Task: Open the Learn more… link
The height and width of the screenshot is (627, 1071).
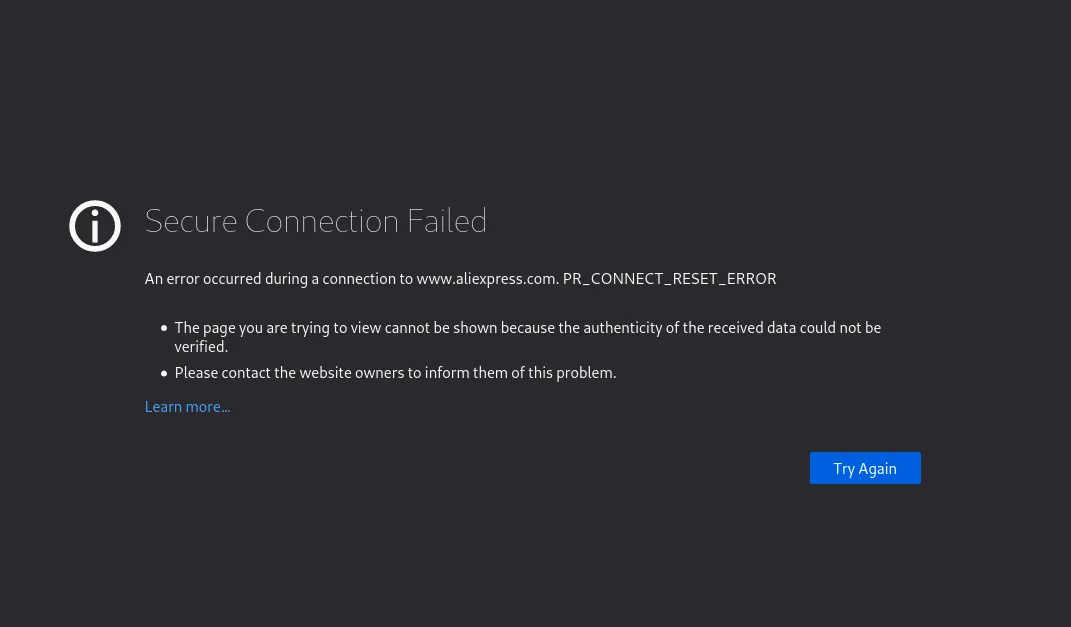Action: tap(187, 407)
